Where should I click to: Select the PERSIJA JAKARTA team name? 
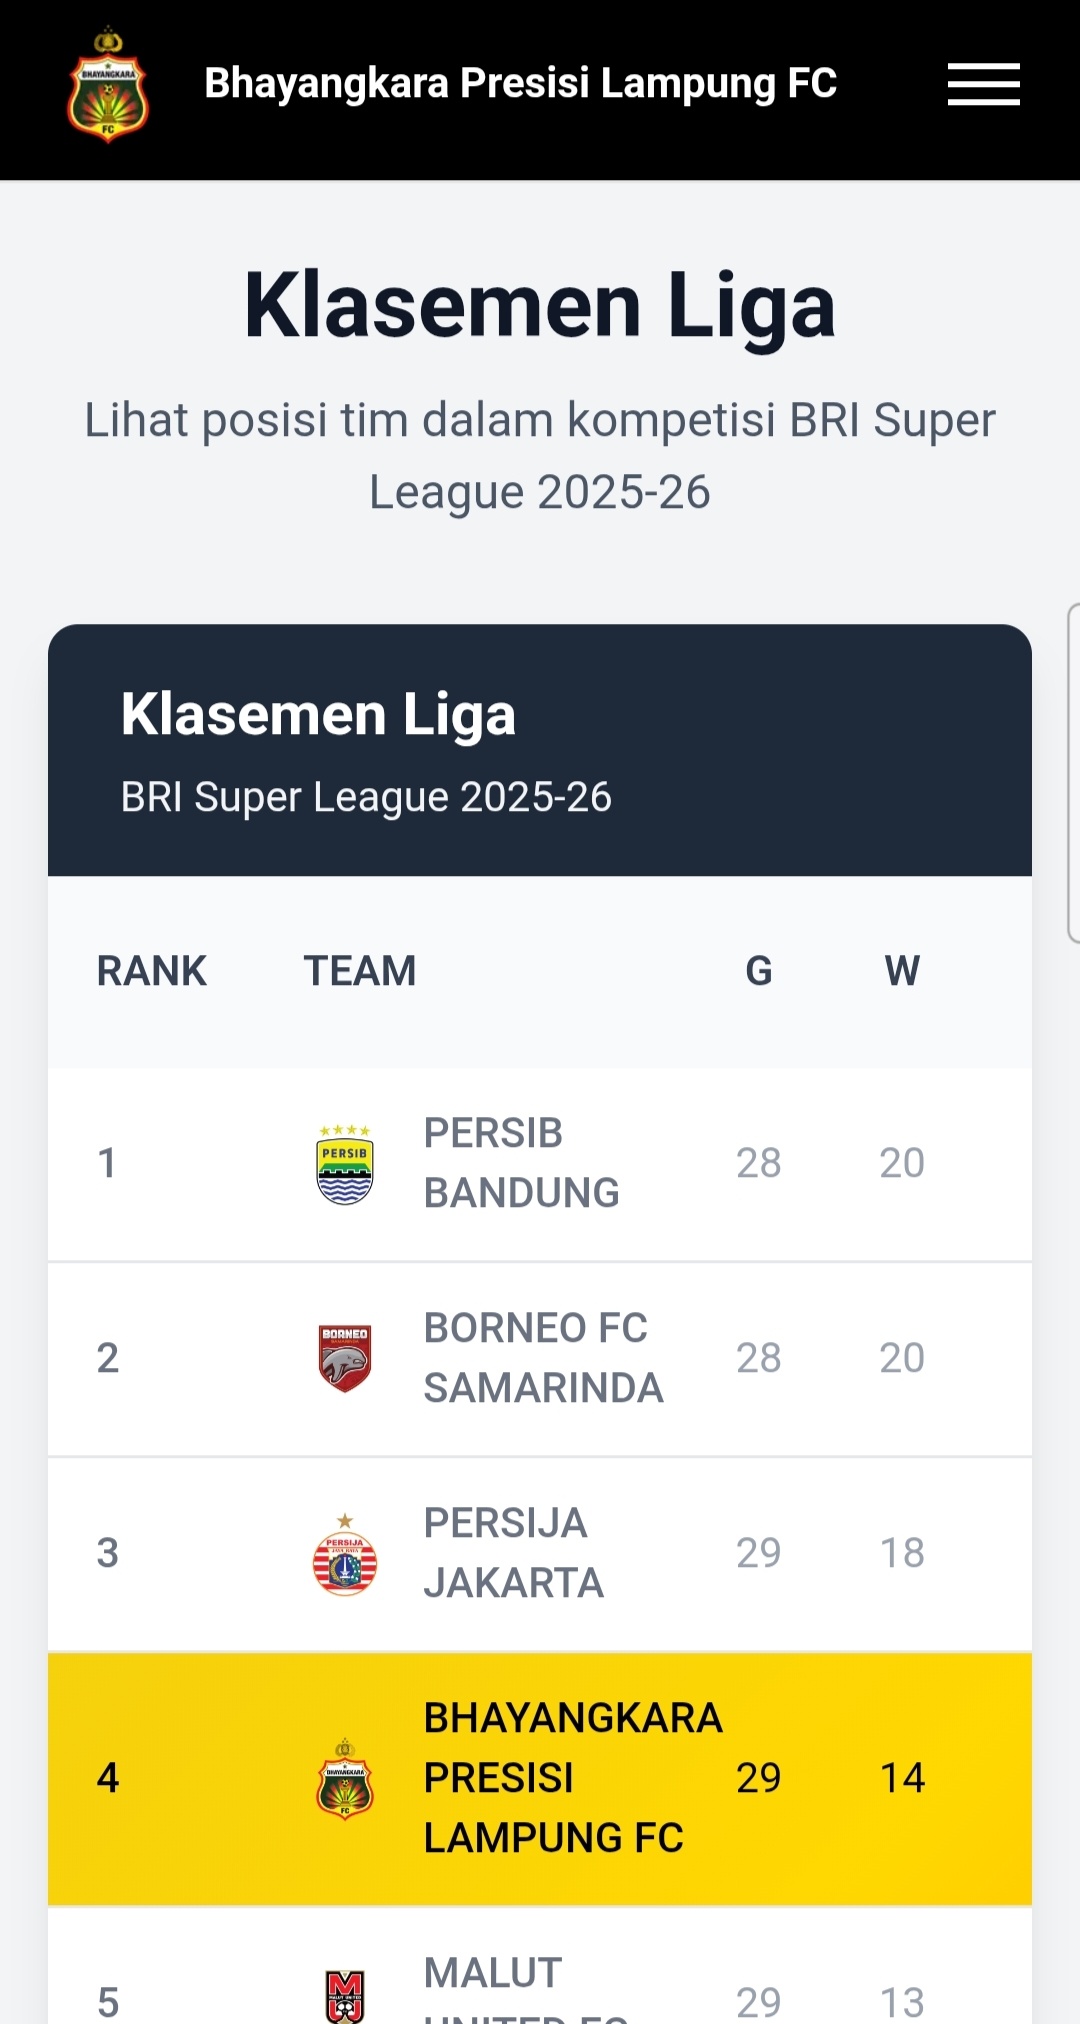tap(513, 1553)
